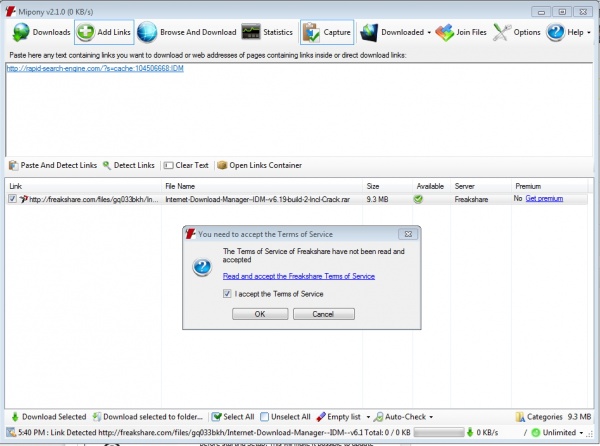The height and width of the screenshot is (446, 600).
Task: Open the Statistics monitor icon
Action: pos(251,32)
